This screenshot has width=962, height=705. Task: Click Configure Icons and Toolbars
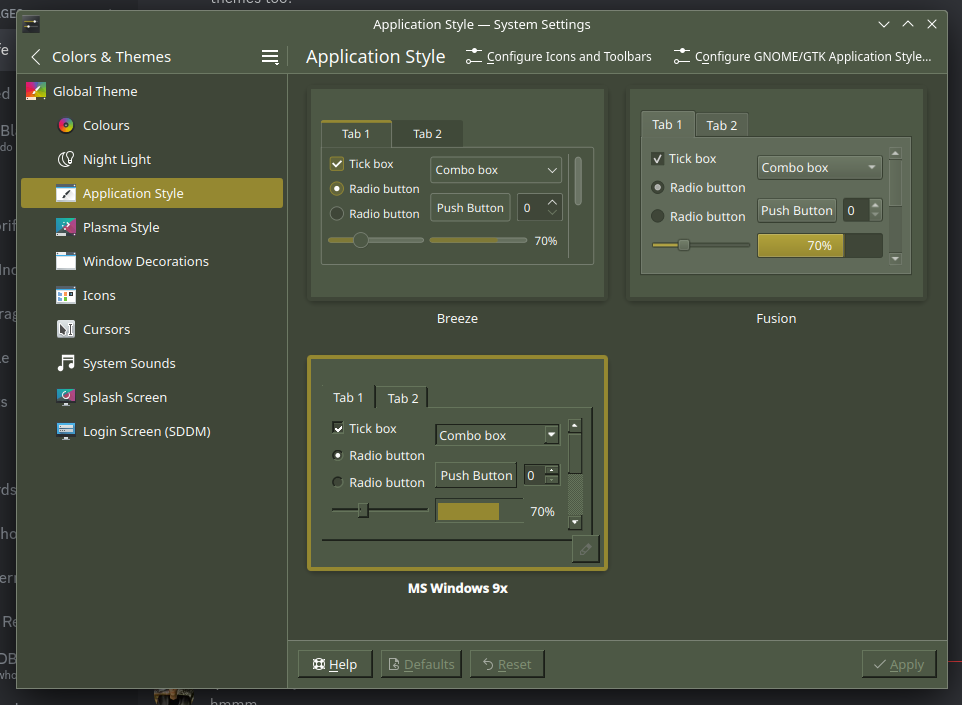tap(559, 57)
